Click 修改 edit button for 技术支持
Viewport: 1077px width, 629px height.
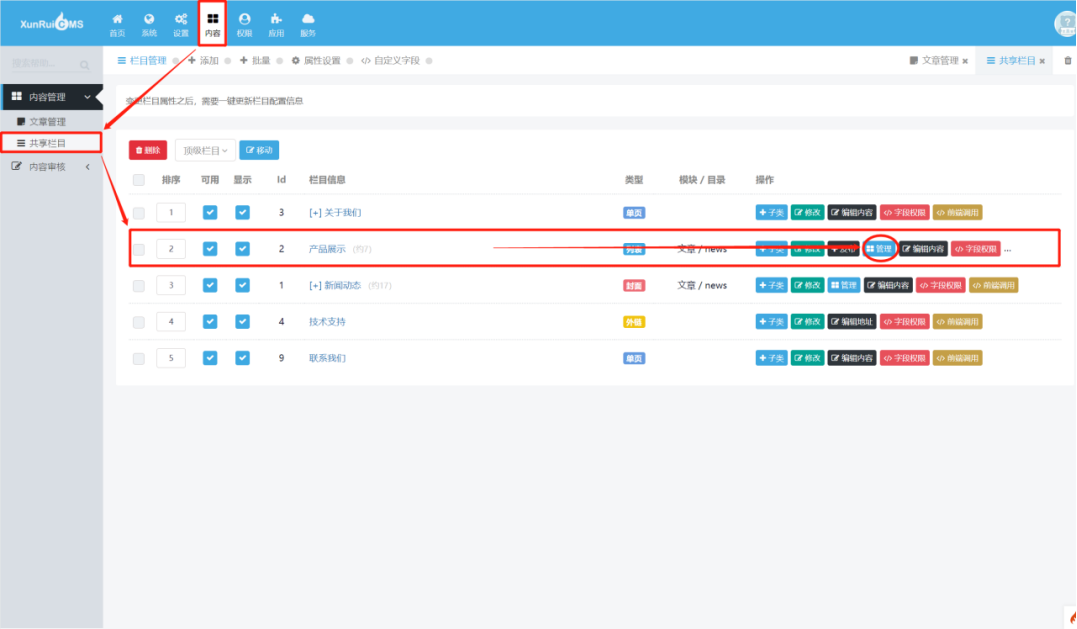pyautogui.click(x=807, y=321)
